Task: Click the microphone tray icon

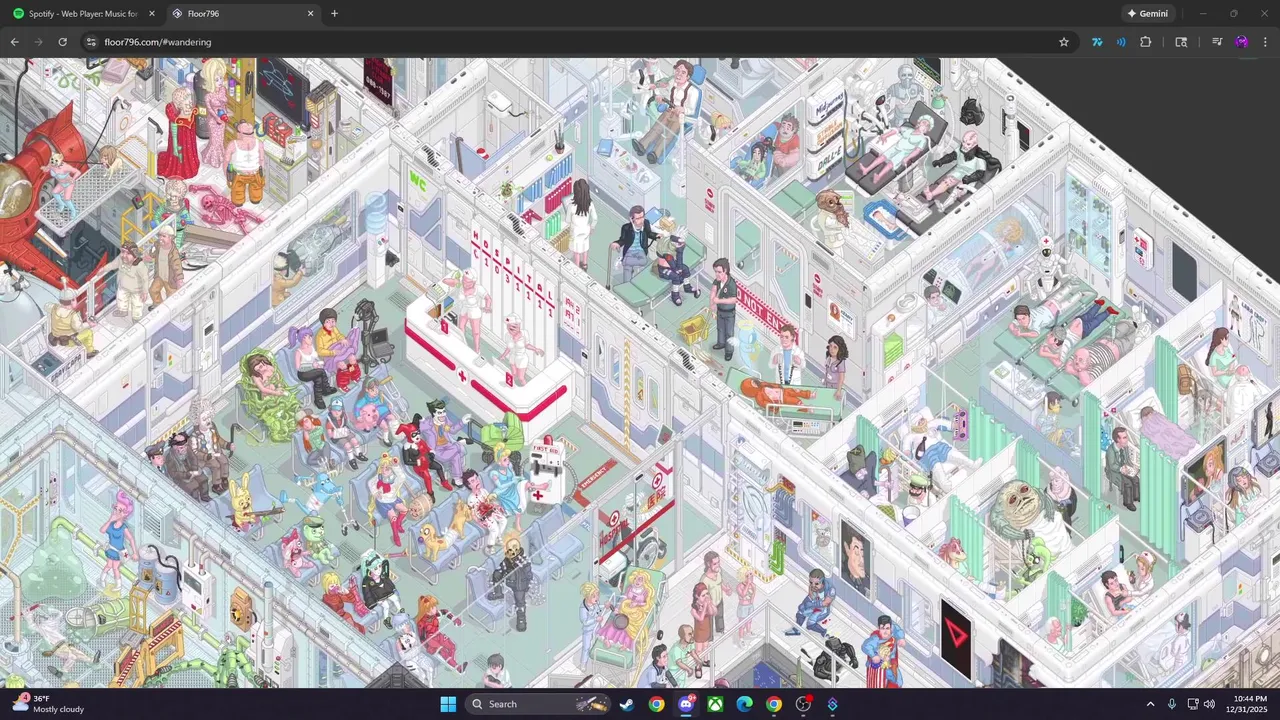Action: click(1172, 704)
